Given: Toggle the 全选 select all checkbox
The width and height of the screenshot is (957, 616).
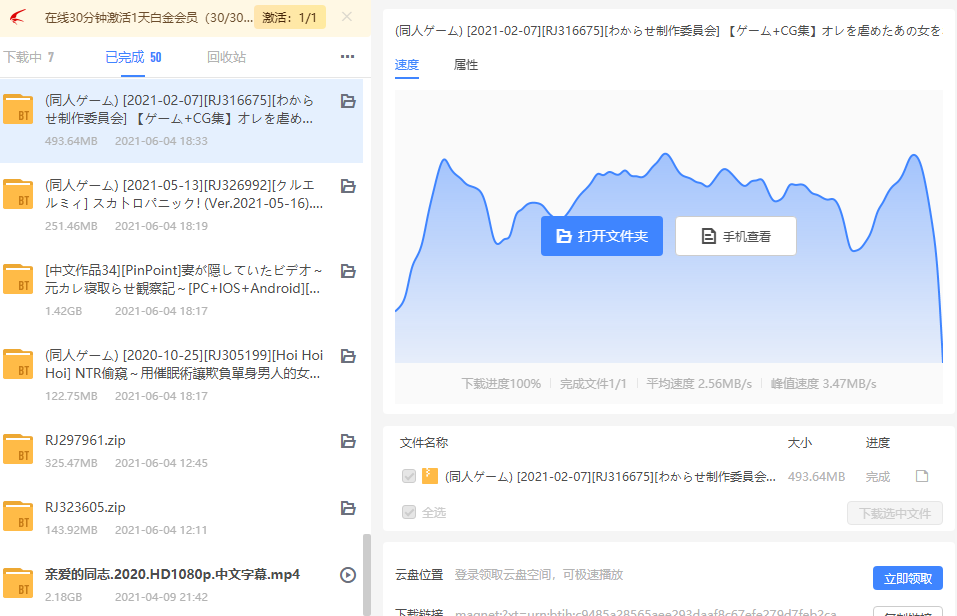Looking at the screenshot, I should (x=408, y=512).
